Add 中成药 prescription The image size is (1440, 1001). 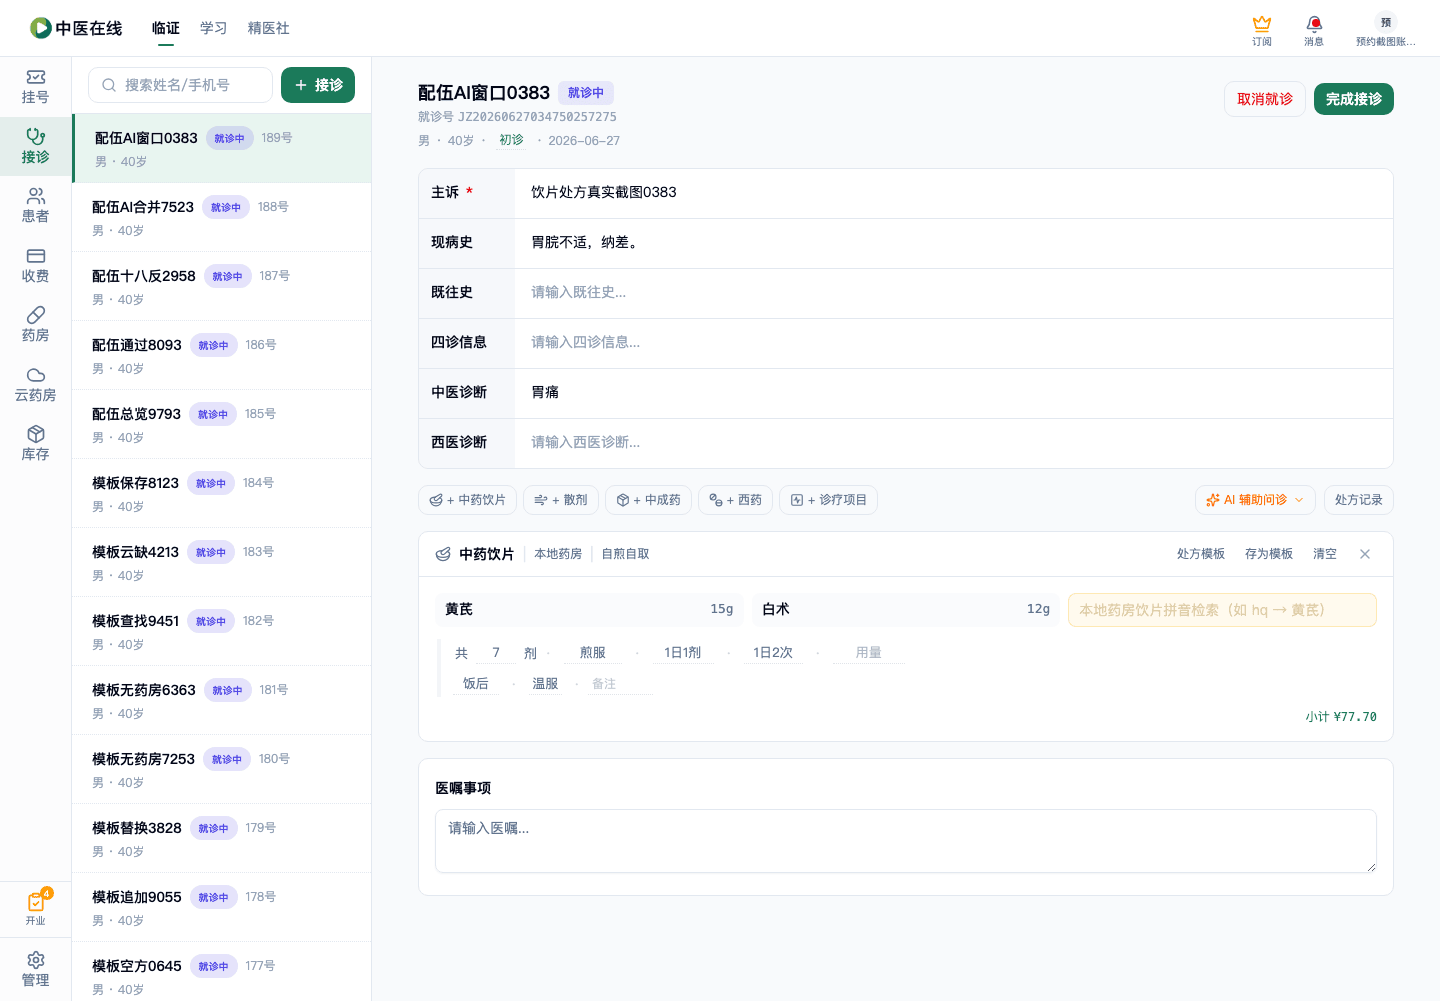click(x=648, y=500)
